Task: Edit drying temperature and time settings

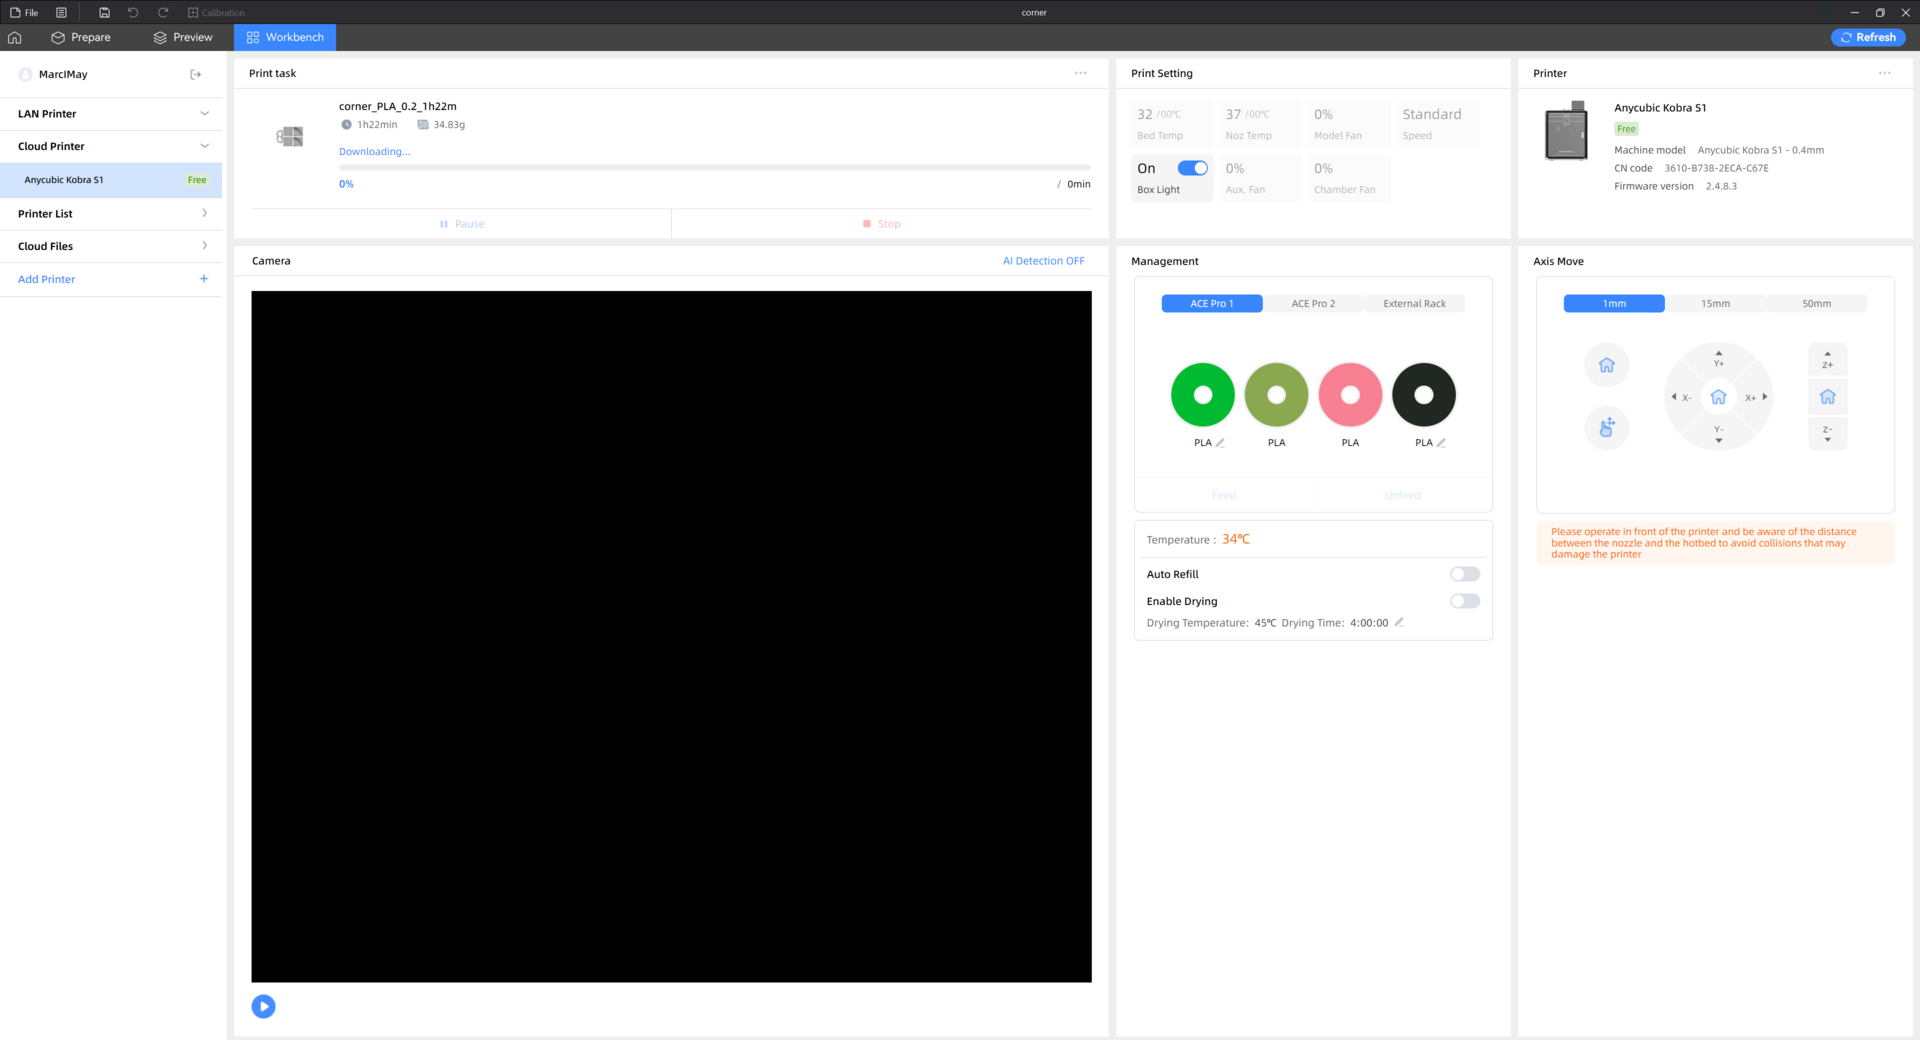Action: pos(1399,622)
